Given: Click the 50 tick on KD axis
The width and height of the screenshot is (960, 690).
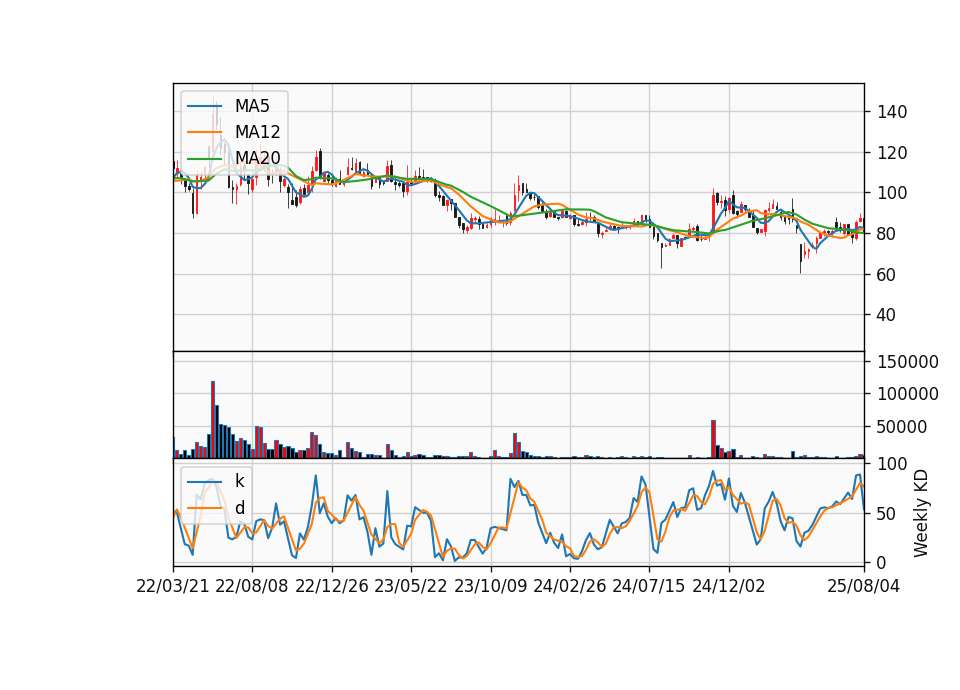Looking at the screenshot, I should (887, 514).
